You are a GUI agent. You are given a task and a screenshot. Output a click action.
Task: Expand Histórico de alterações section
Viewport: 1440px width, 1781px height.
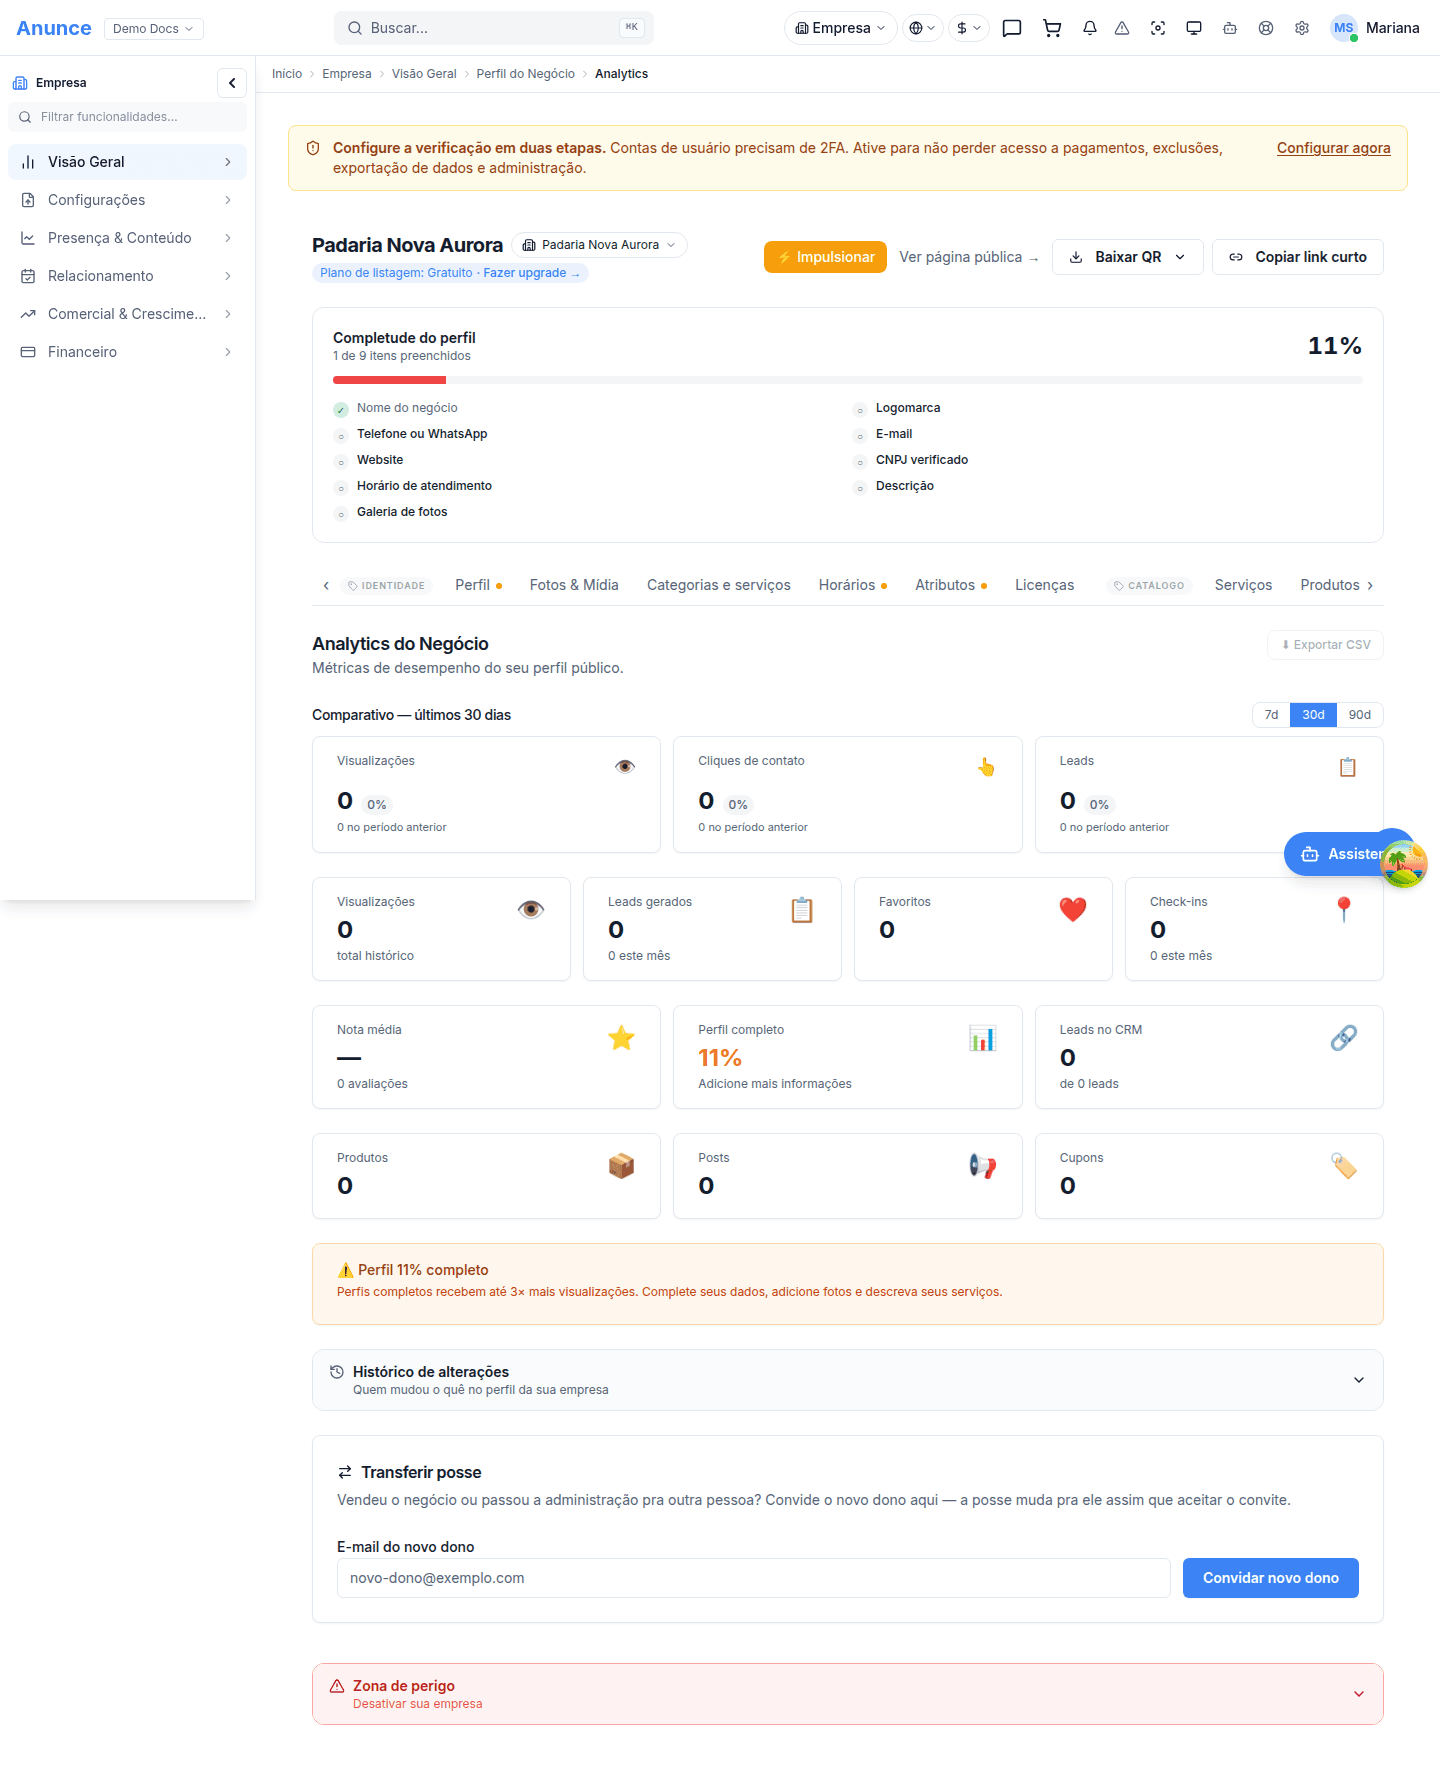tap(848, 1380)
